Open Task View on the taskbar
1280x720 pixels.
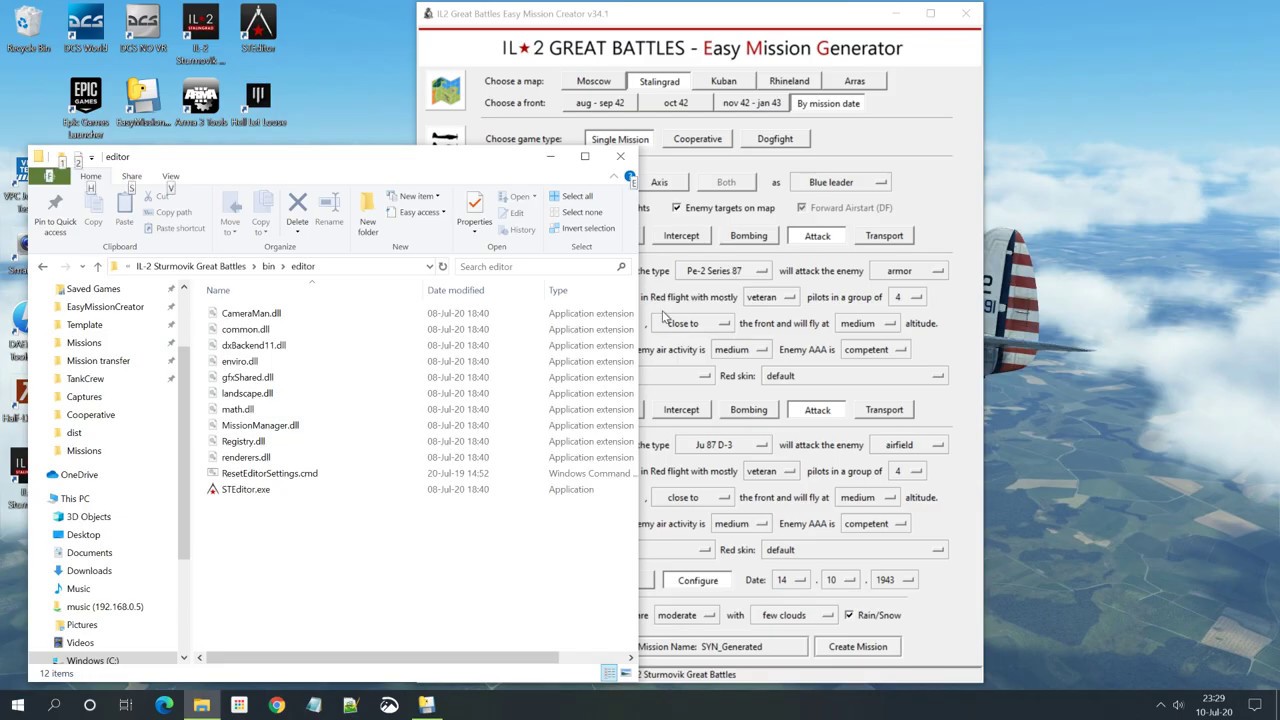pos(126,705)
